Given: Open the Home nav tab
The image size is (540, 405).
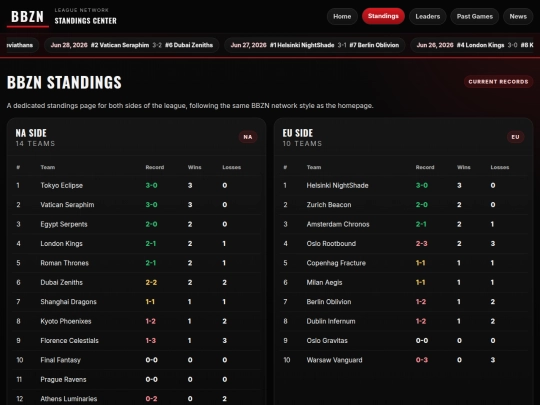Looking at the screenshot, I should pos(342,16).
